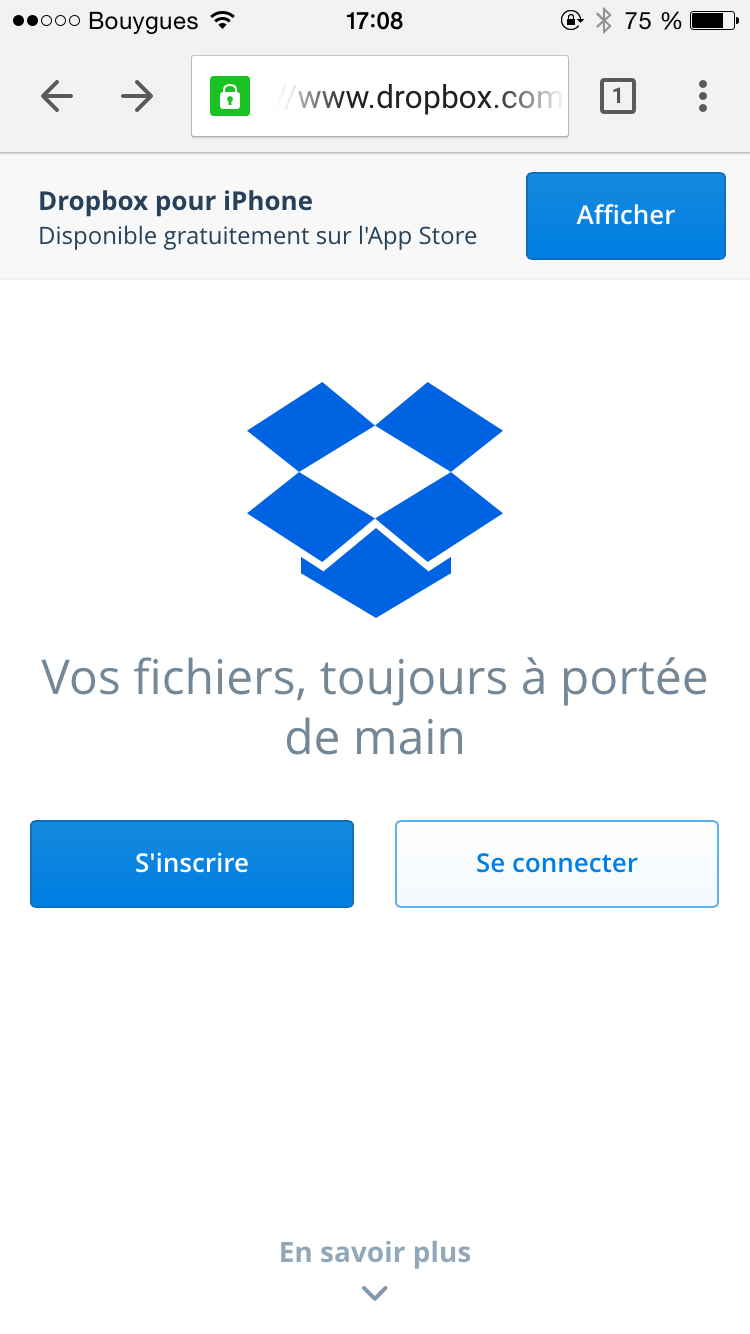Image resolution: width=750 pixels, height=1334 pixels.
Task: Tap the Dropbox pour iPhone banner title
Action: pos(176,201)
